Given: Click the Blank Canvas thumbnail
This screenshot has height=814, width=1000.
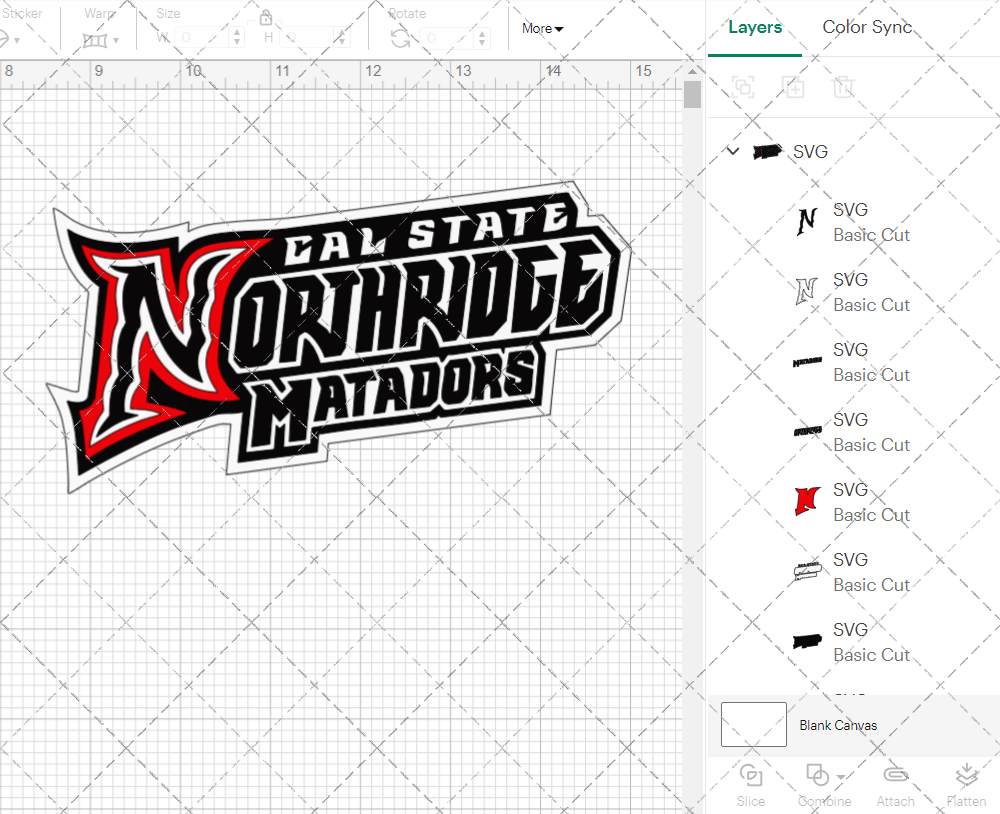Looking at the screenshot, I should (753, 724).
